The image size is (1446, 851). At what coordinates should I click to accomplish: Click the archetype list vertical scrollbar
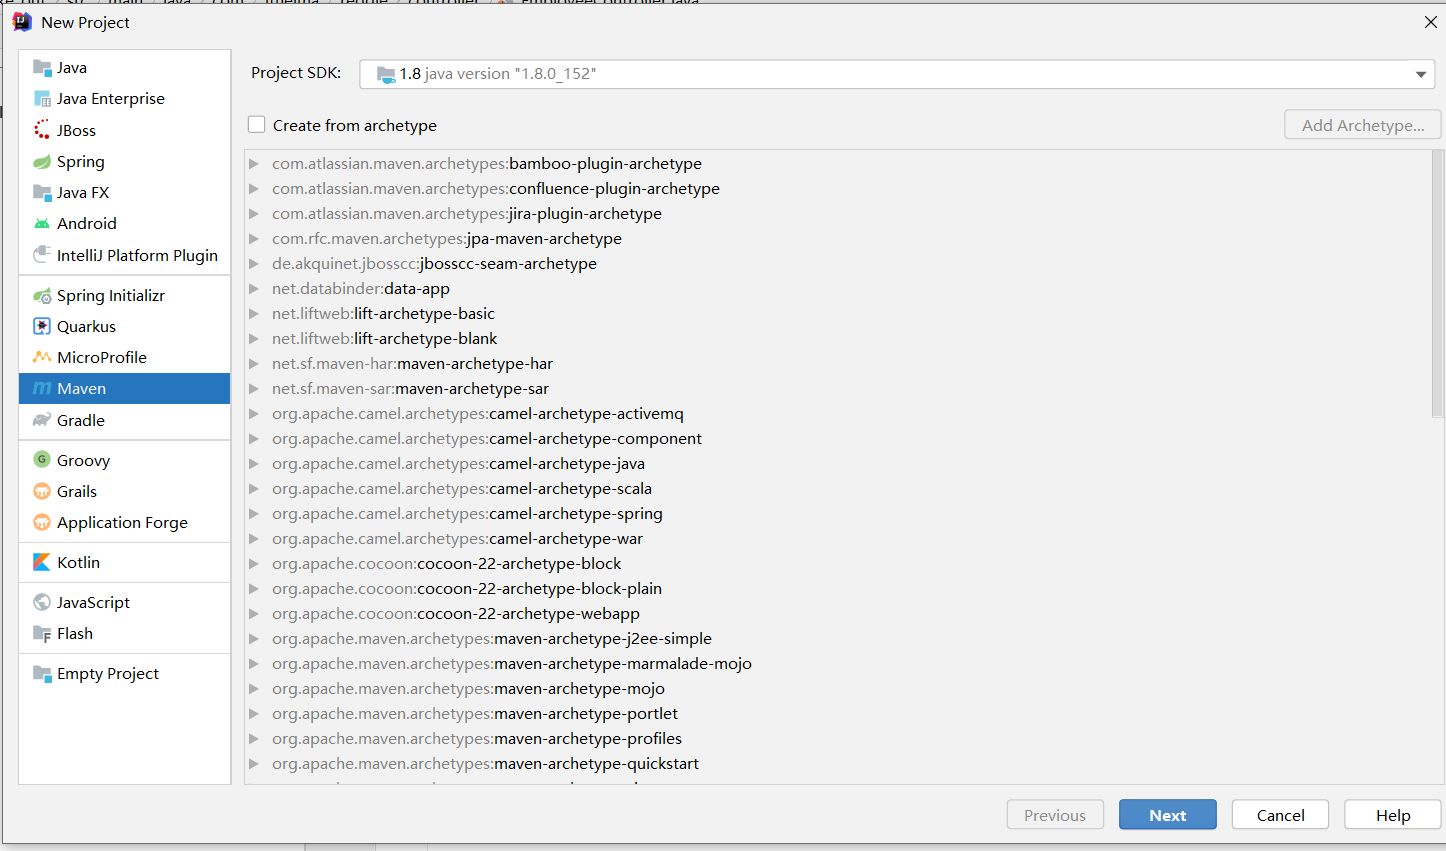tap(1437, 284)
